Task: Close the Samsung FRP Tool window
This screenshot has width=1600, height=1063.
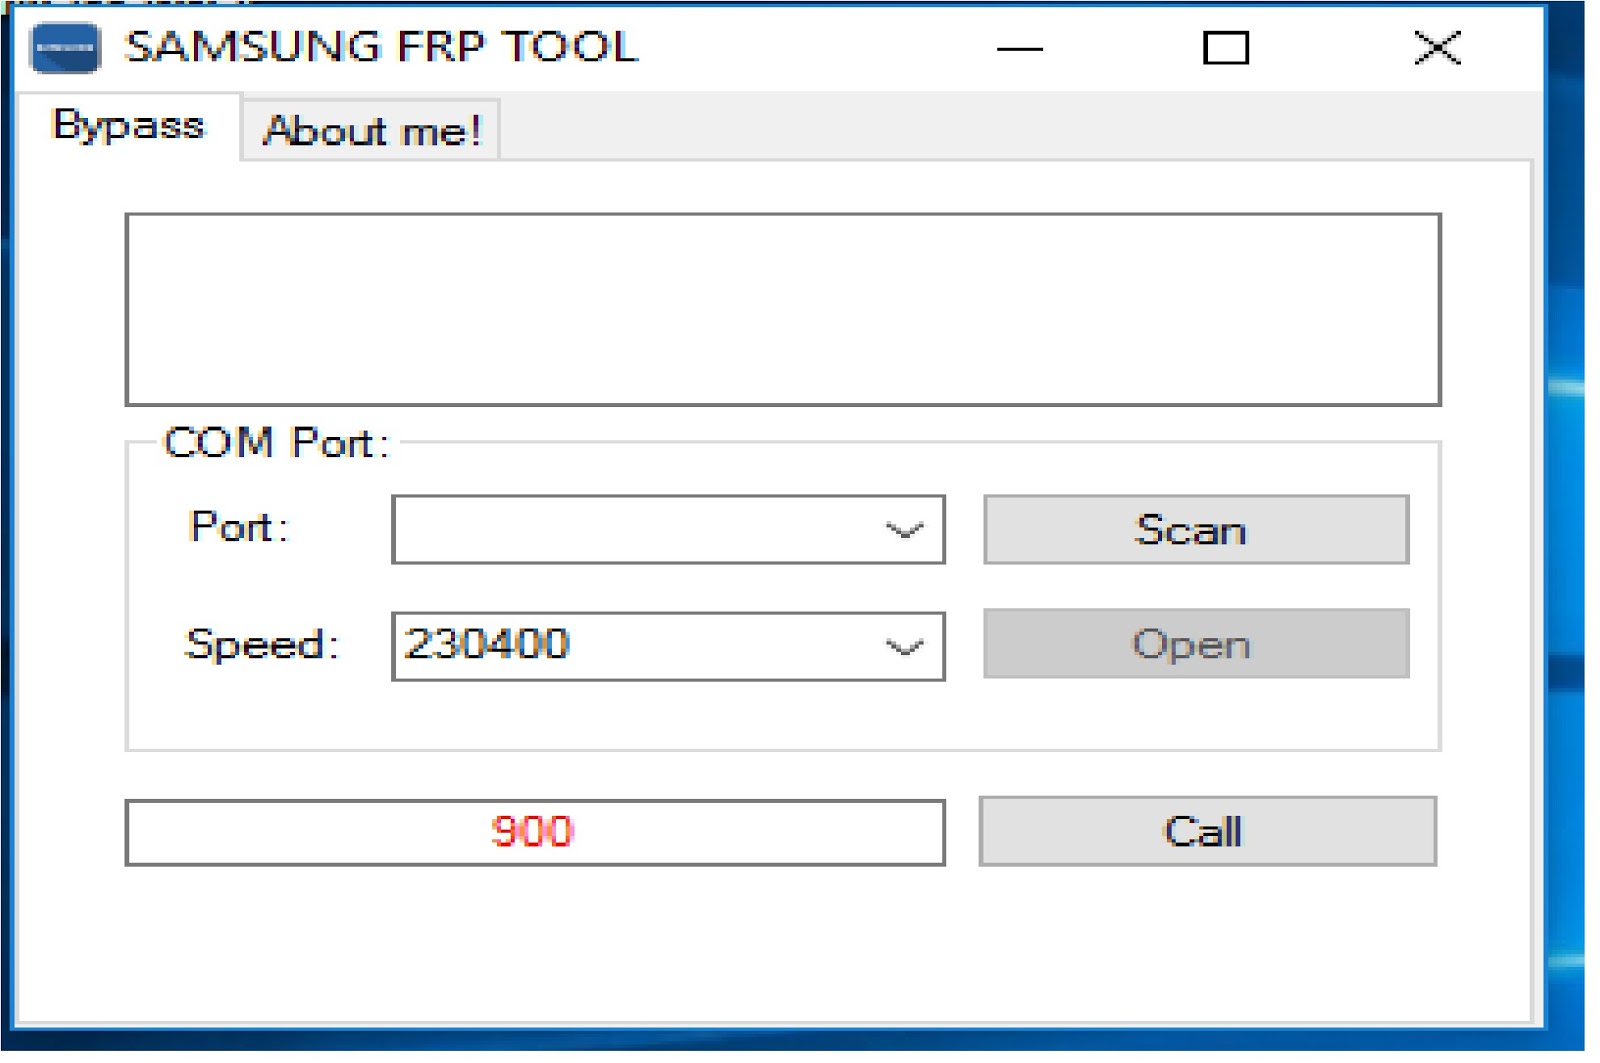Action: (x=1437, y=48)
